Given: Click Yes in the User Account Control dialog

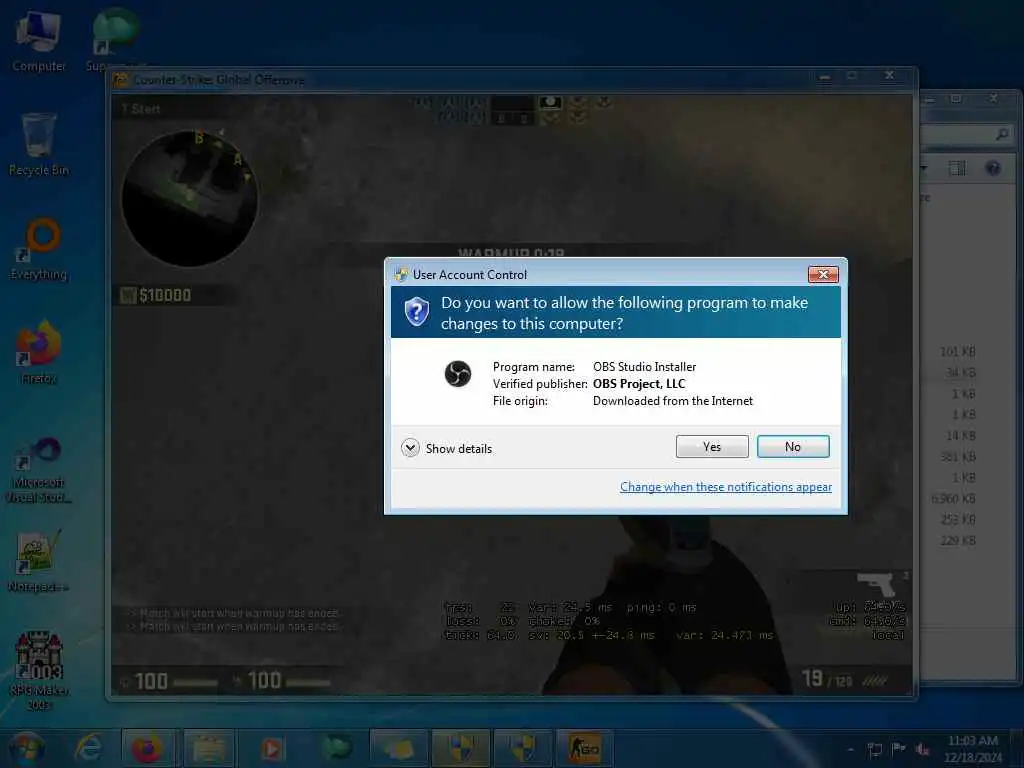Looking at the screenshot, I should pos(712,447).
